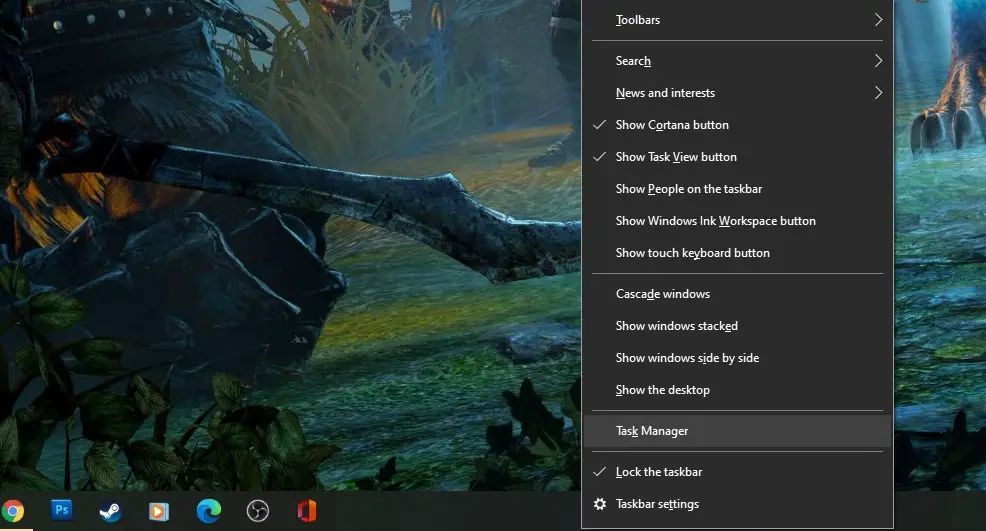Enable Show Windows Ink Workspace button

pyautogui.click(x=737, y=221)
